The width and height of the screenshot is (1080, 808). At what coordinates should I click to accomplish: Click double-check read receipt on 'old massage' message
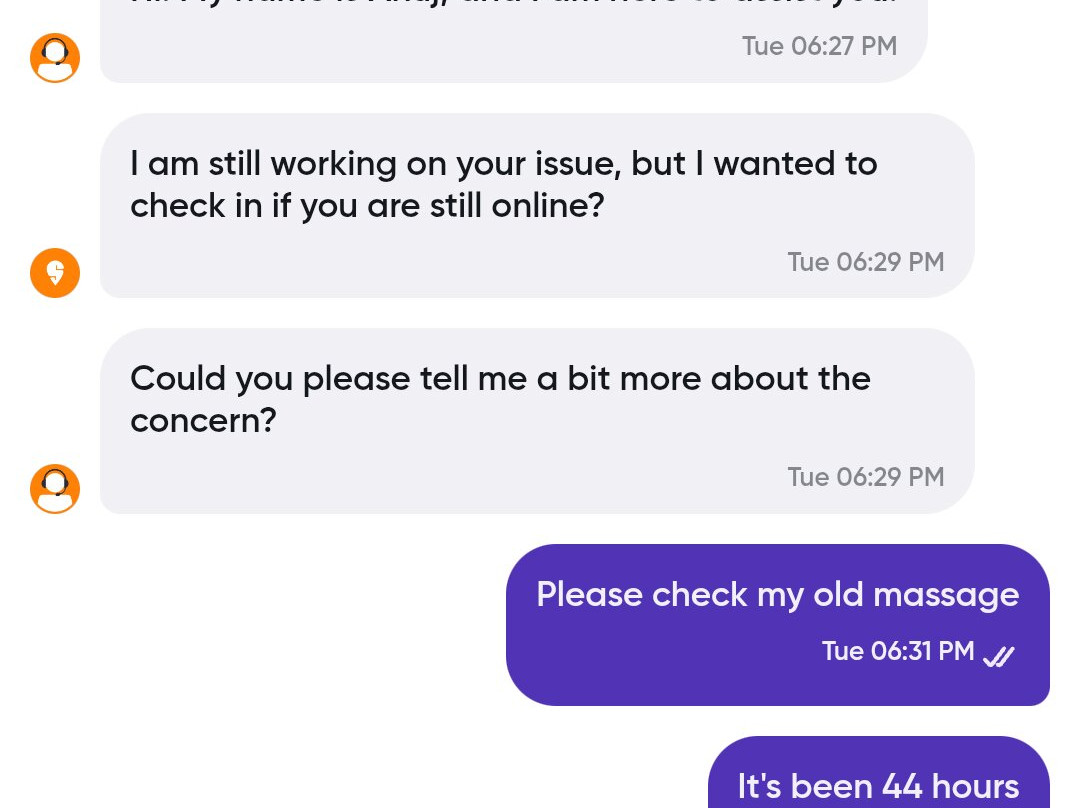point(998,656)
